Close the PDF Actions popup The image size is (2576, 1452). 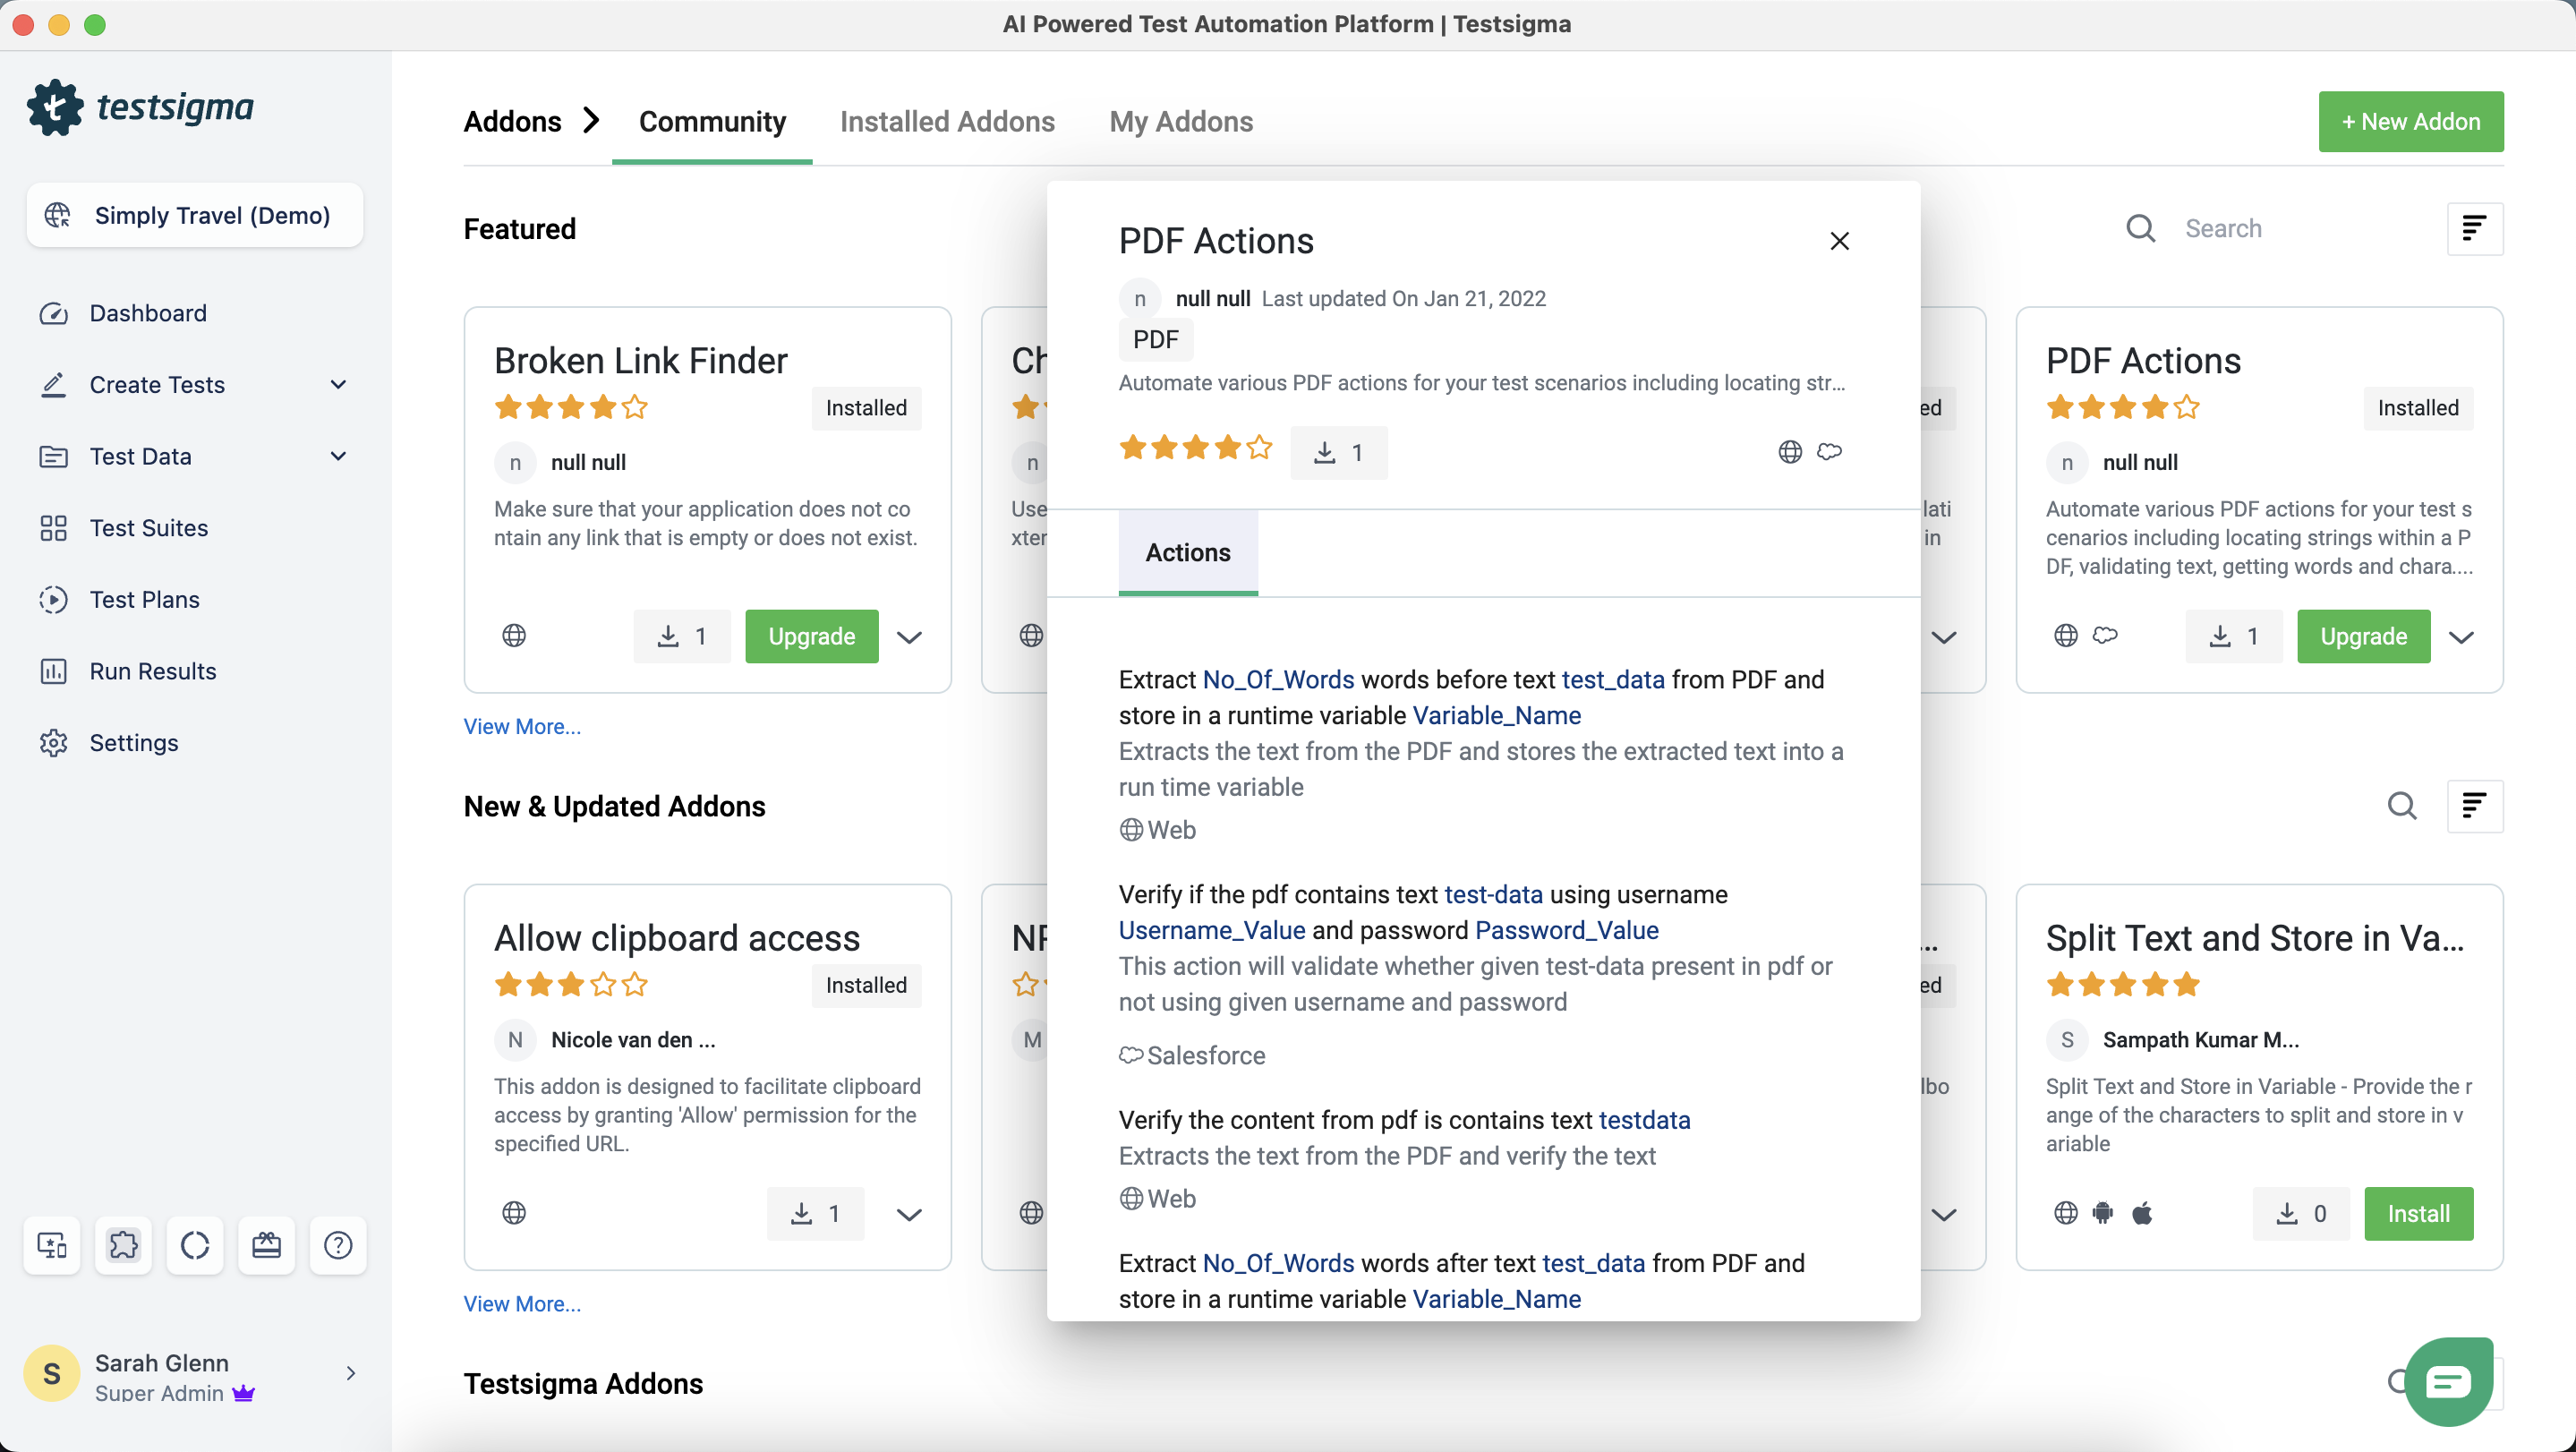1839,241
